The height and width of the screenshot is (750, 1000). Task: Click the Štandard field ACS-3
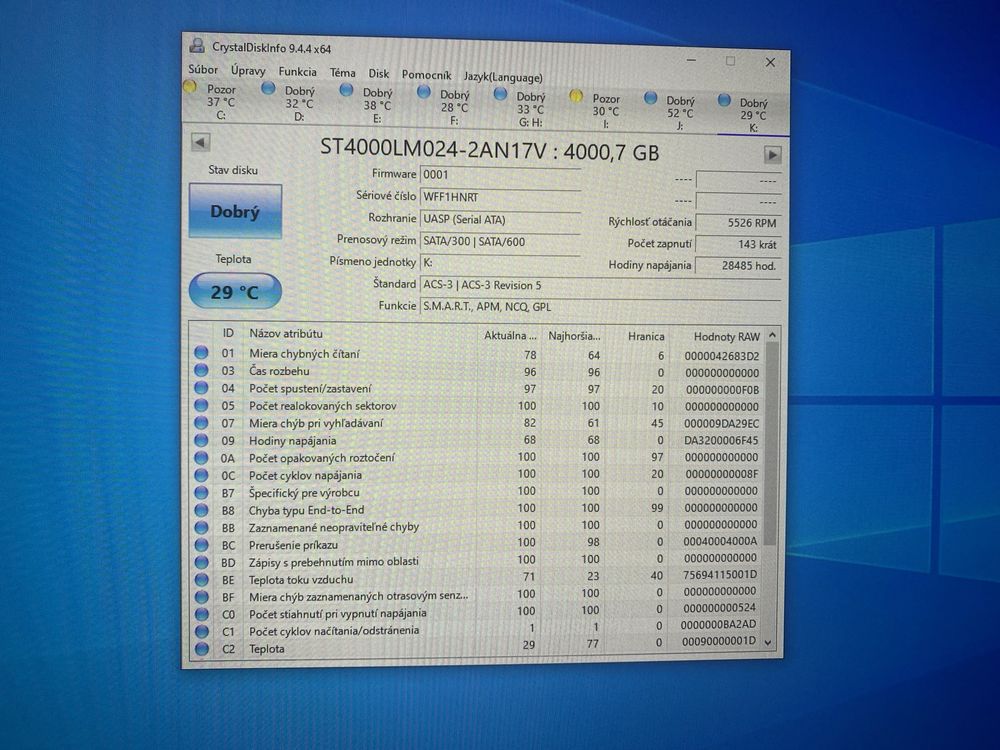(600, 285)
